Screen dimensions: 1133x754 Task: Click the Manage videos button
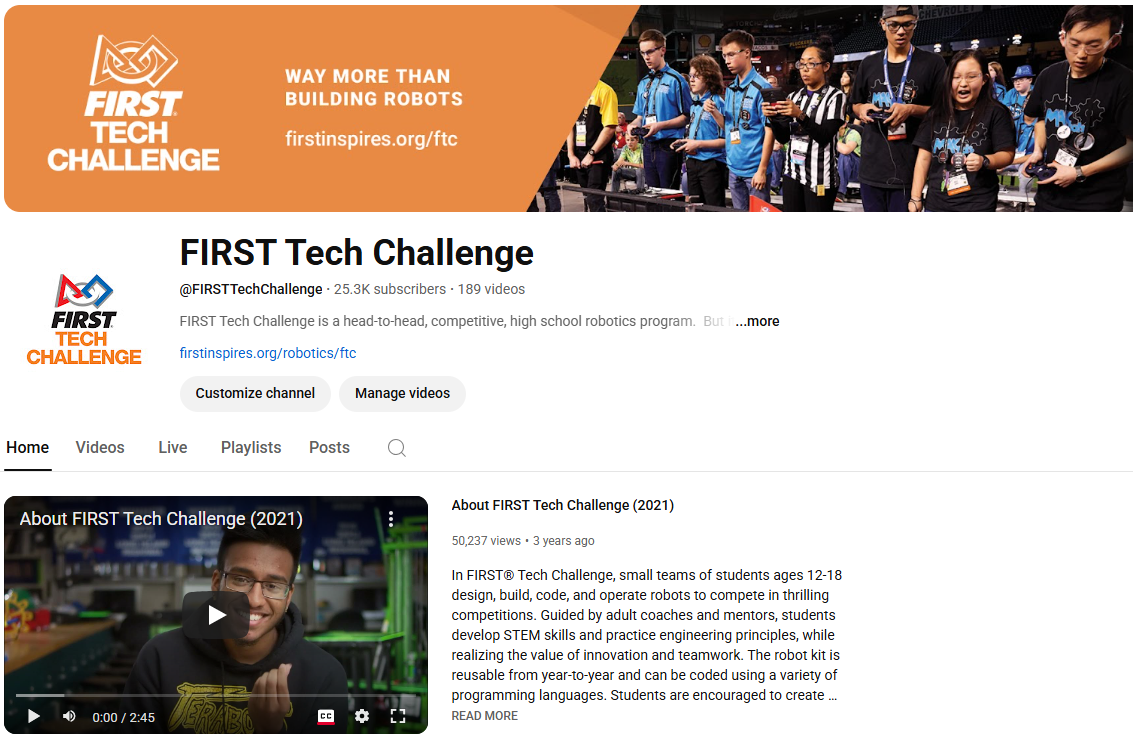[402, 393]
